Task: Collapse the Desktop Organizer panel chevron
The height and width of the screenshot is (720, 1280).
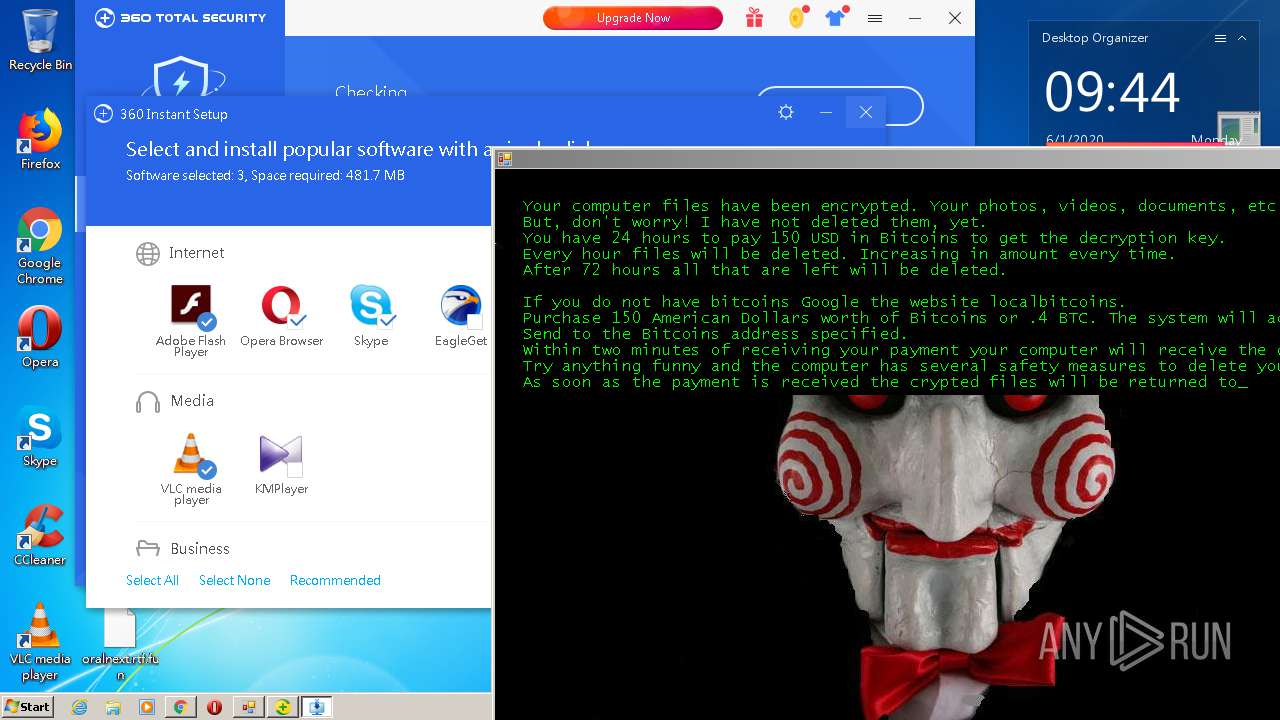Action: pyautogui.click(x=1242, y=38)
